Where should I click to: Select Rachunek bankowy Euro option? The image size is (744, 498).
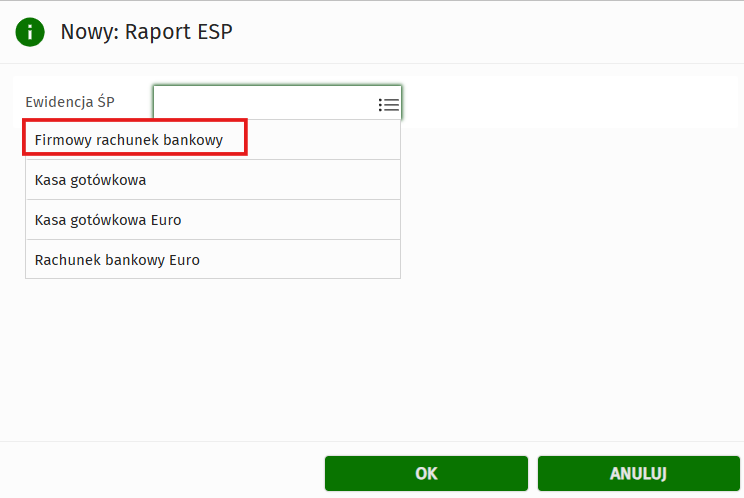[117, 260]
